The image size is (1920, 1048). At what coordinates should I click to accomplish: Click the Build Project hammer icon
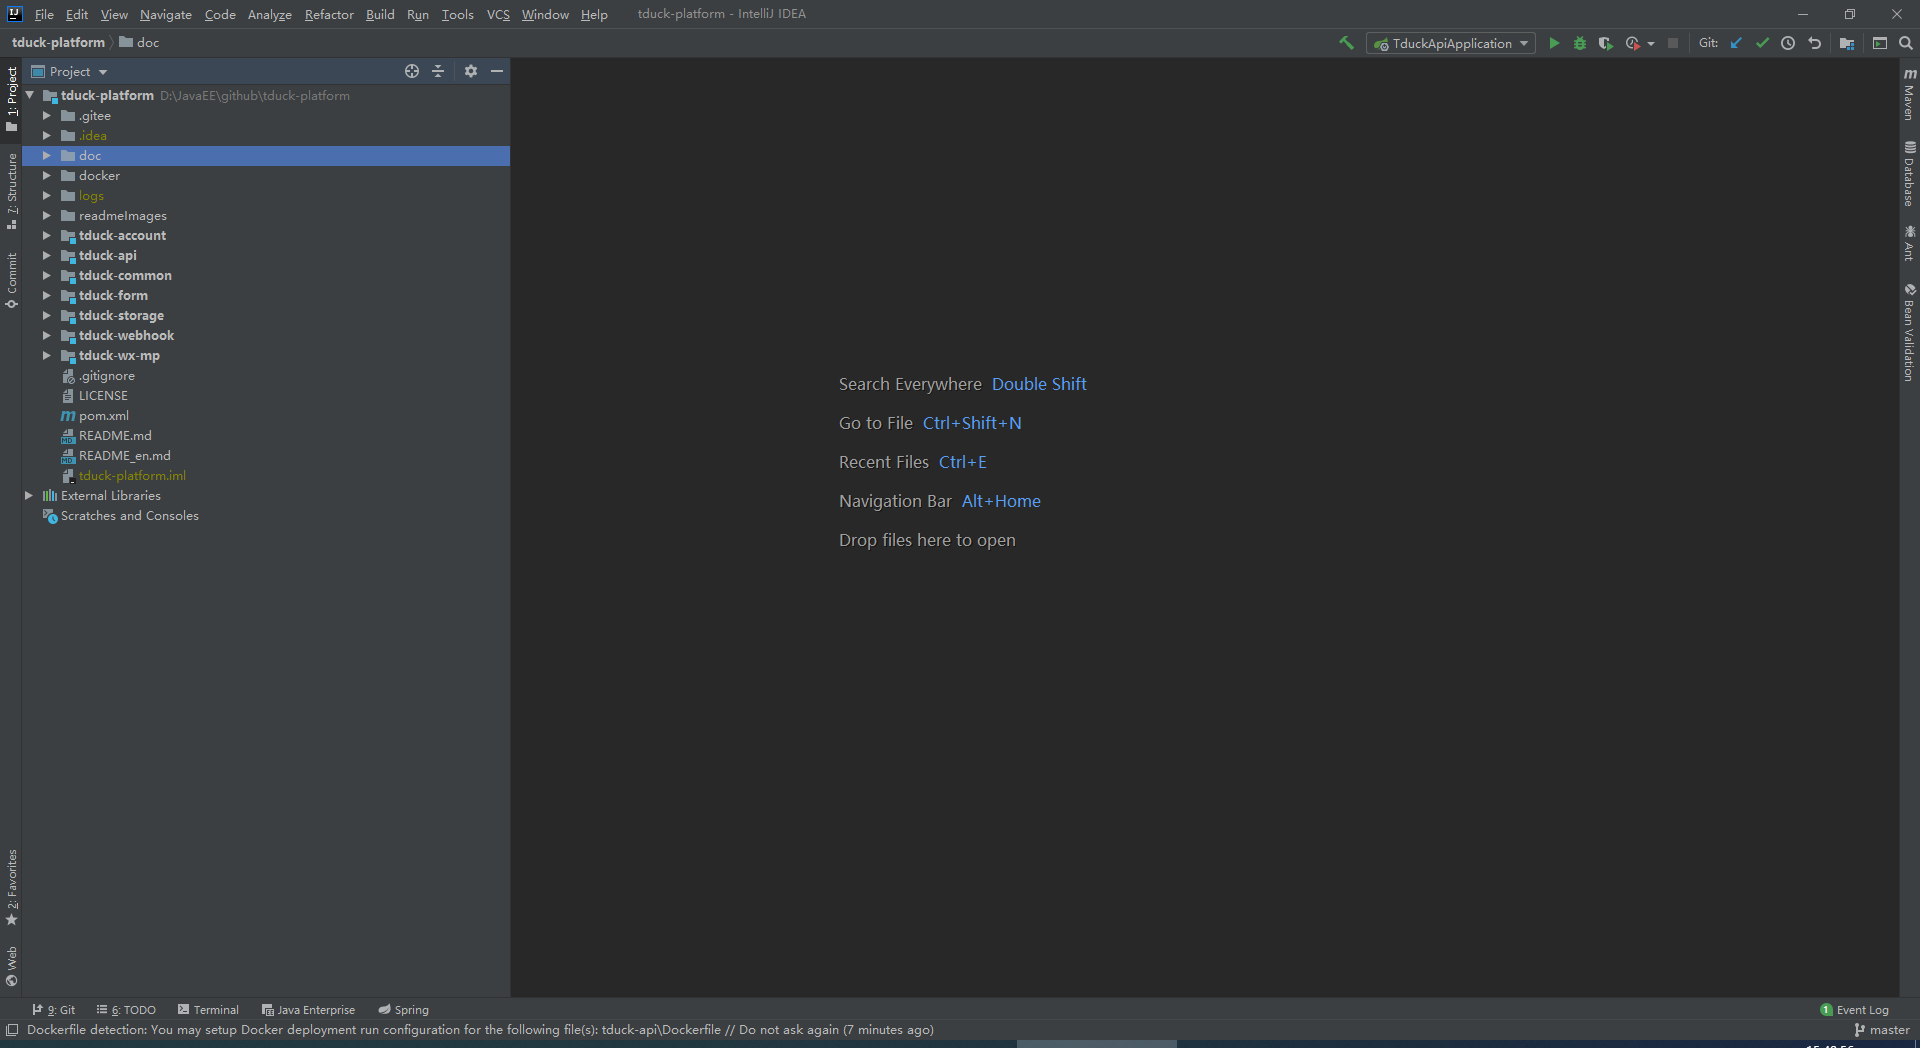click(1346, 43)
